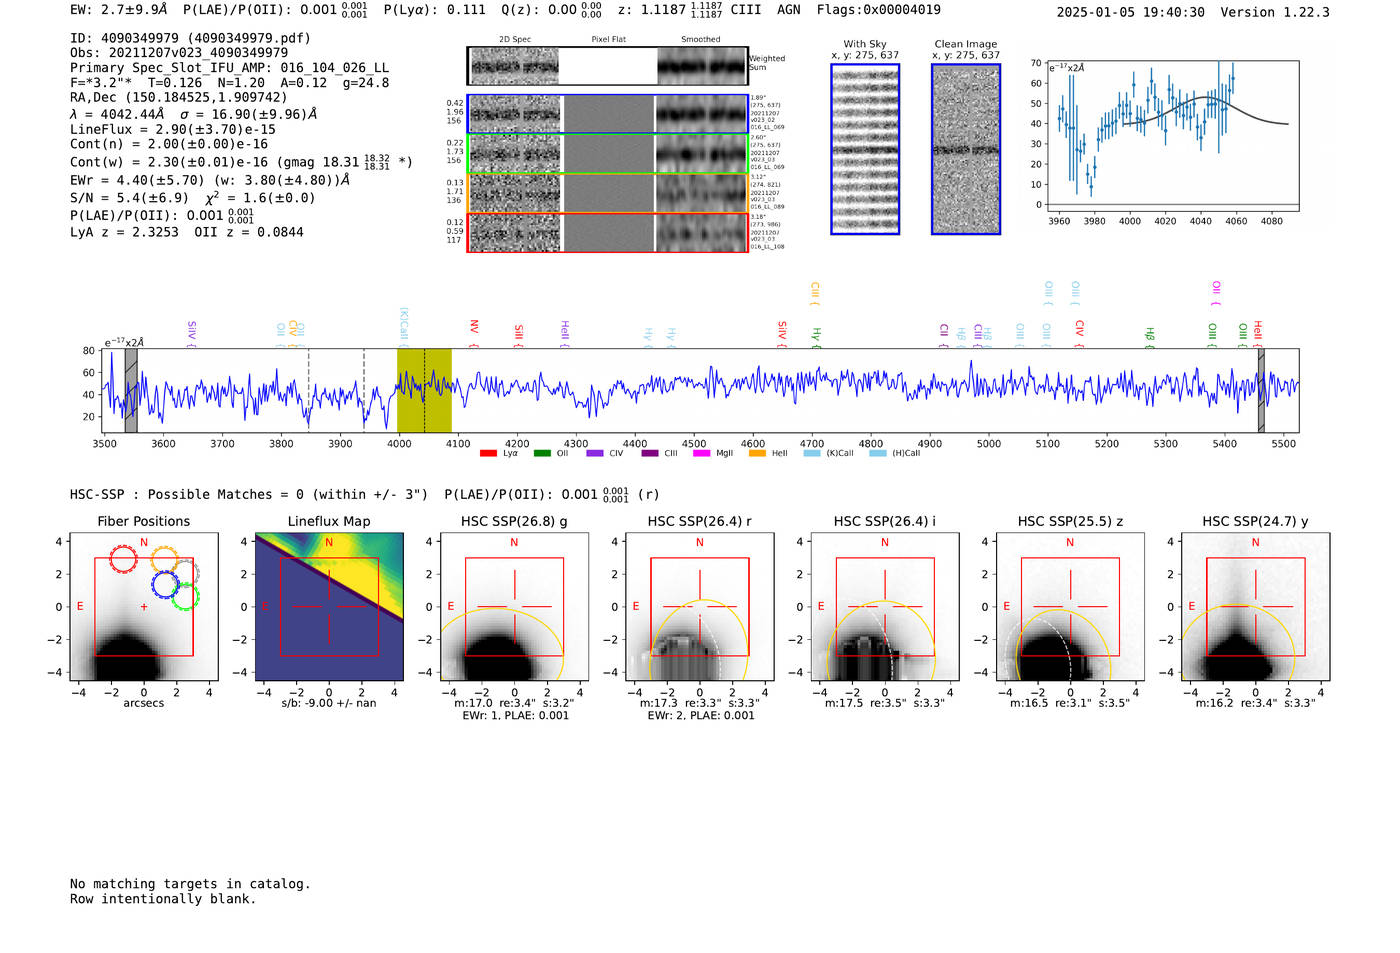The width and height of the screenshot is (1400, 953).
Task: Click the dark purple CIII legend swatch
Action: [650, 453]
